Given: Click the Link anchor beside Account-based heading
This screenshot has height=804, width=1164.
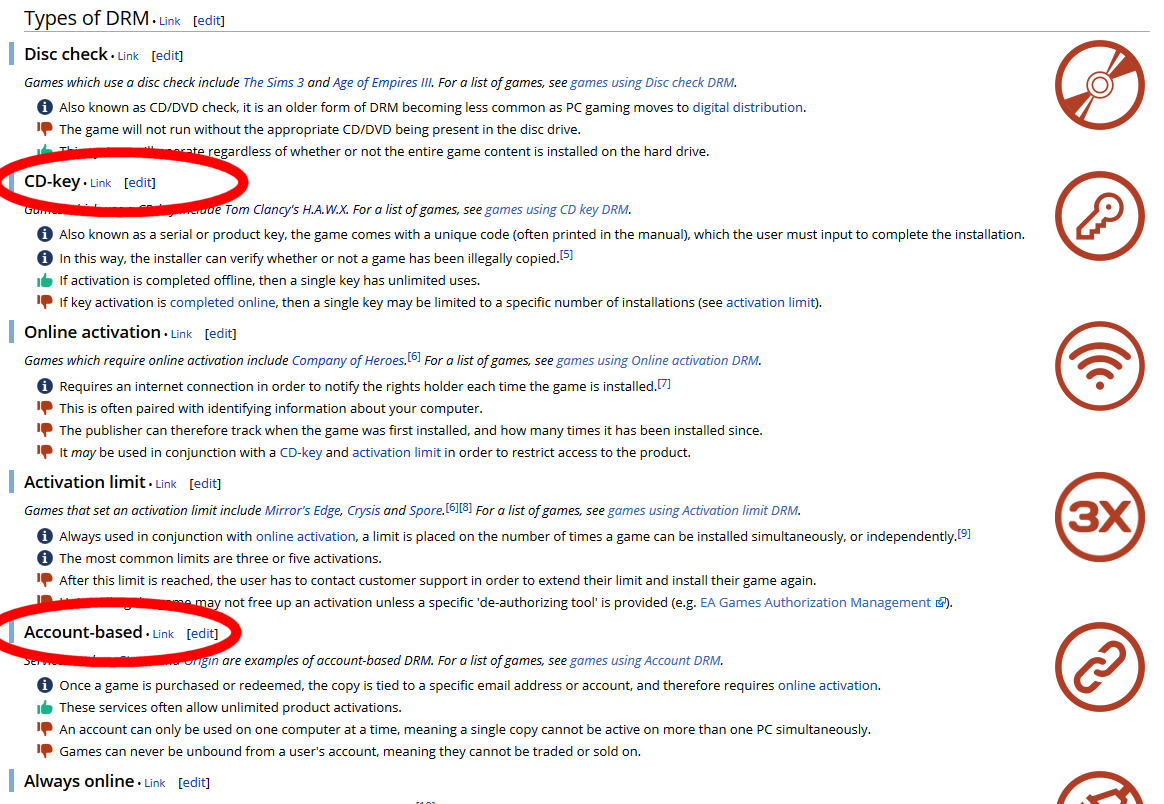Looking at the screenshot, I should 163,635.
